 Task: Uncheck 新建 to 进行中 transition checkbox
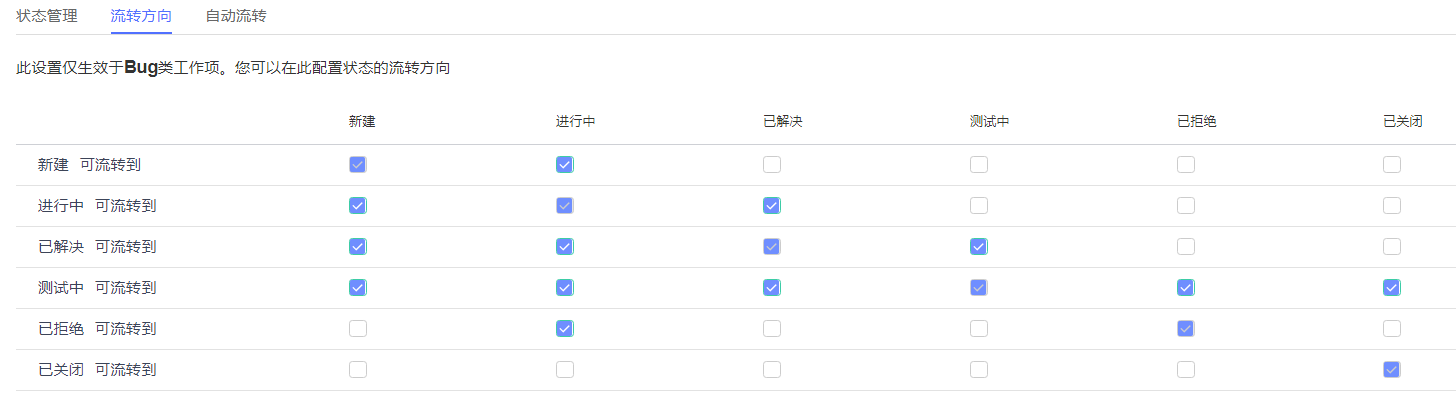click(565, 164)
